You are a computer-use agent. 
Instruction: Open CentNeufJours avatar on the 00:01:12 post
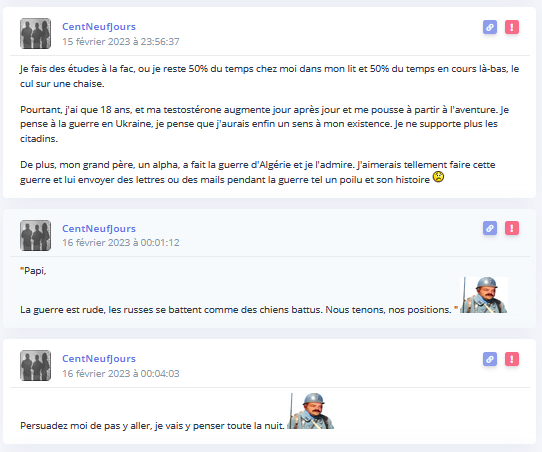[36, 235]
